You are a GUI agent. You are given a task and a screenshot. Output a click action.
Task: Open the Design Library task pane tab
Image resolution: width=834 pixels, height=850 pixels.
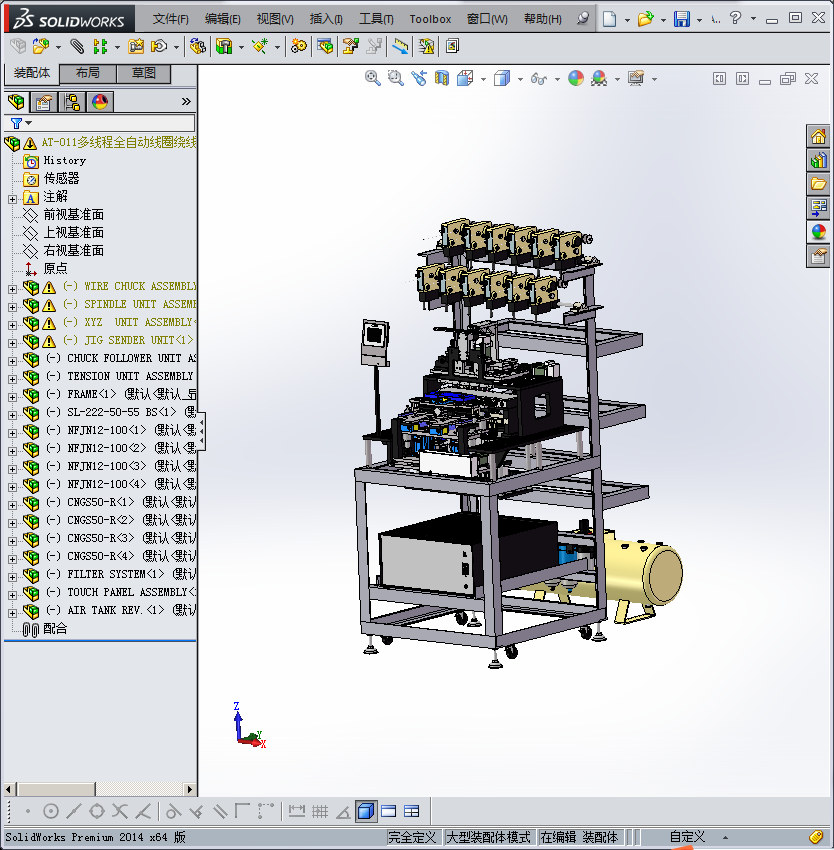click(x=818, y=160)
